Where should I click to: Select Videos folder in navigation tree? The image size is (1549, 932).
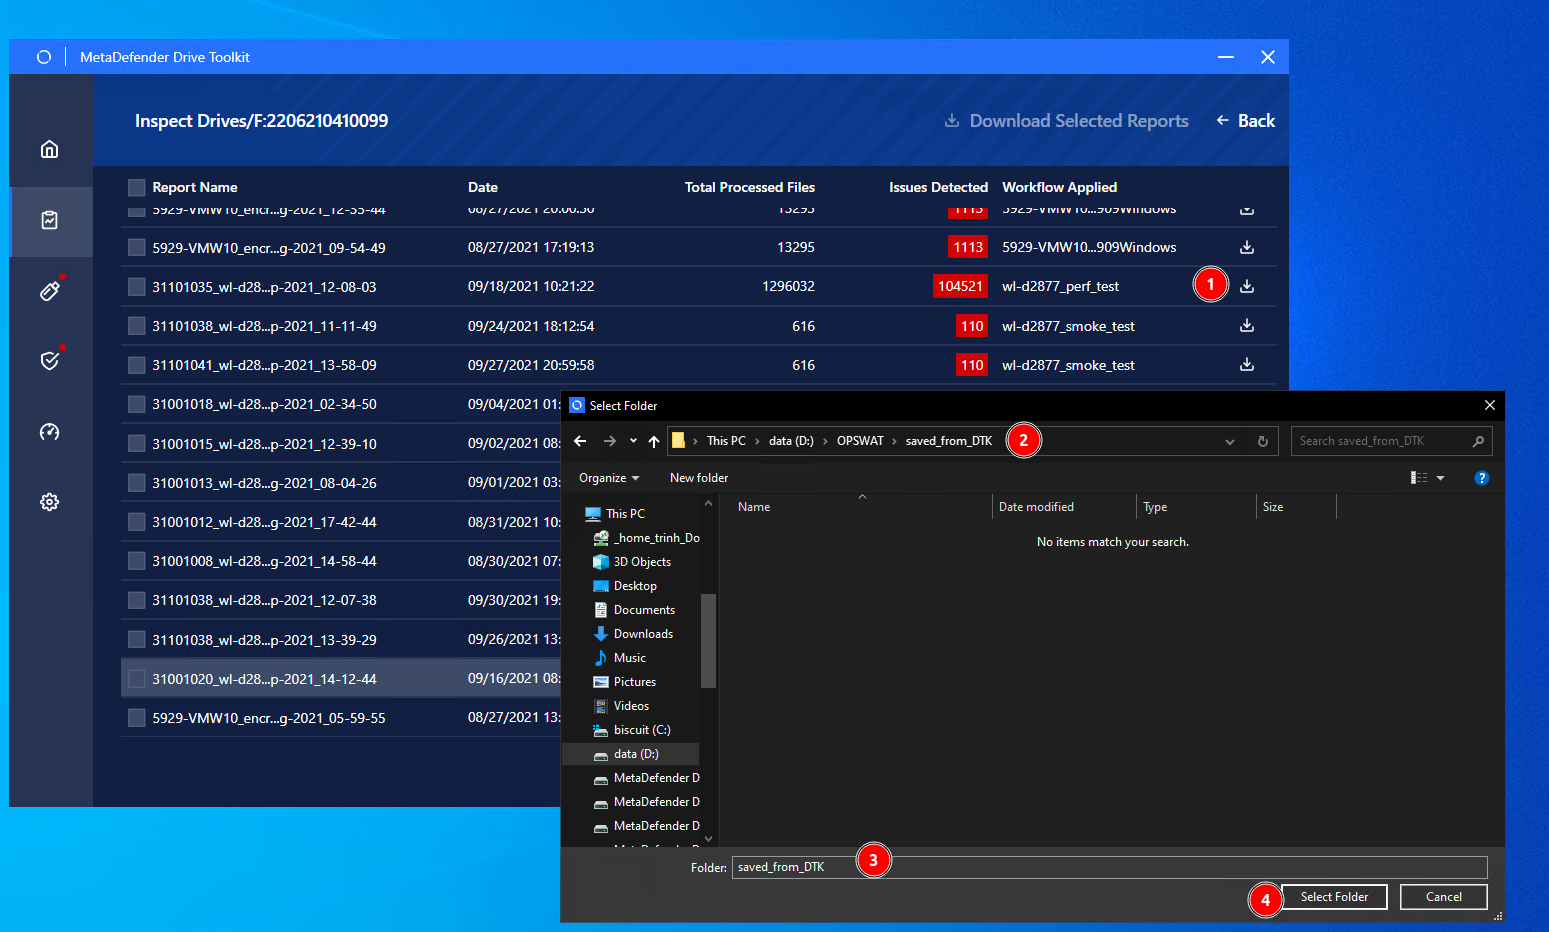pyautogui.click(x=631, y=706)
